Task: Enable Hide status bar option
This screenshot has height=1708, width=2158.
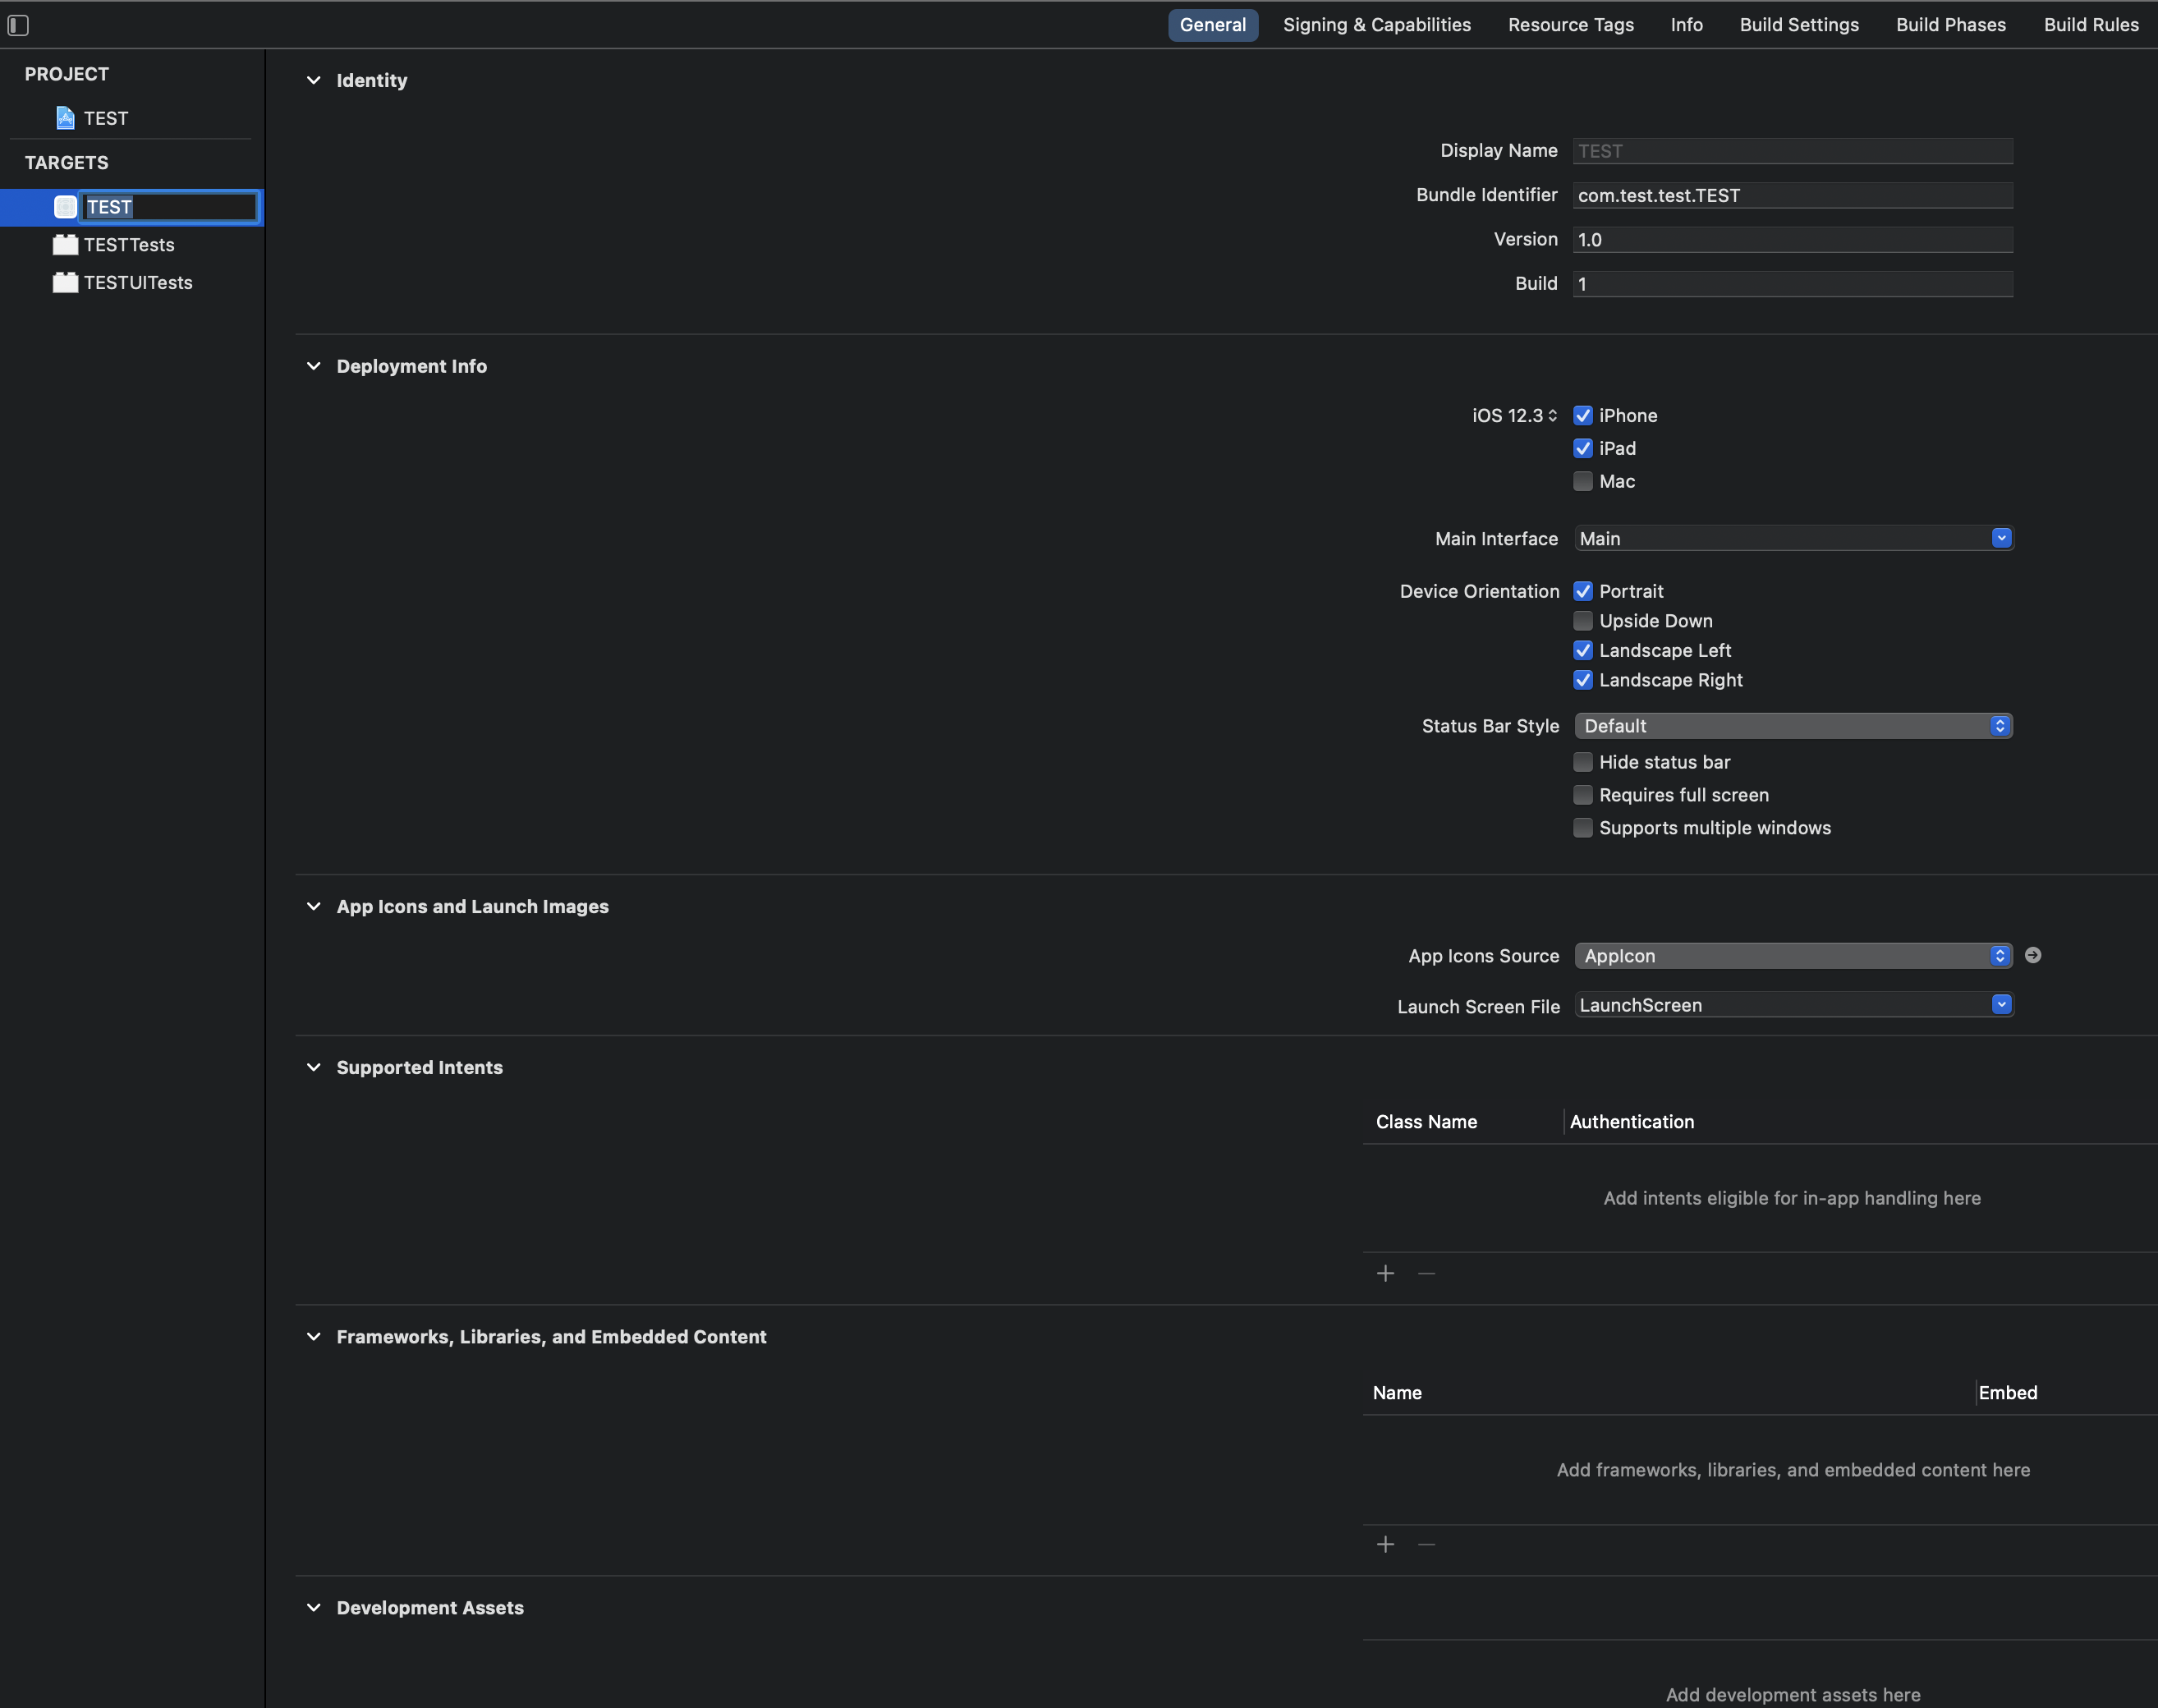Action: (1582, 762)
